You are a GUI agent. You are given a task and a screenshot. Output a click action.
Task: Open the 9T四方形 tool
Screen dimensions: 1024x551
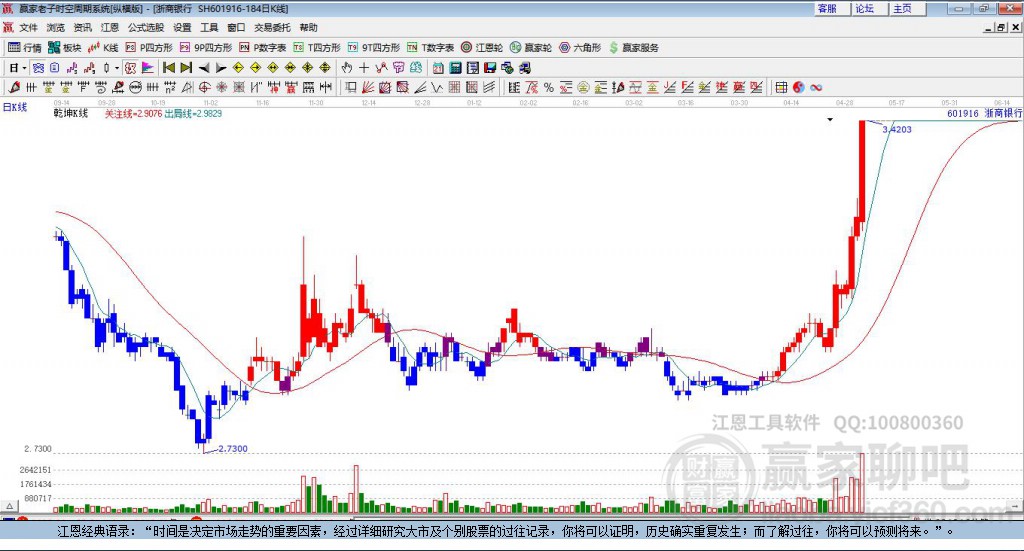click(x=374, y=48)
